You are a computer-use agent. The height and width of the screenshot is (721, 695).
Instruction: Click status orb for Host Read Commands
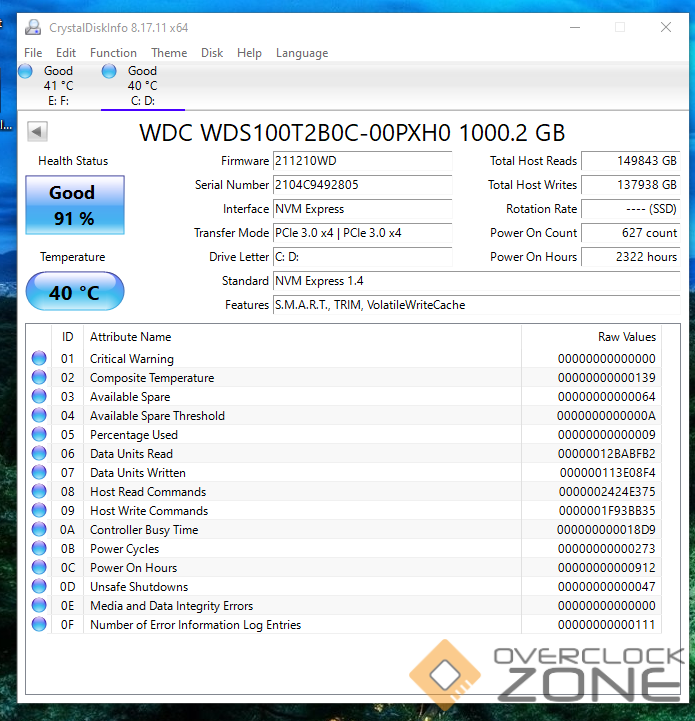[39, 491]
